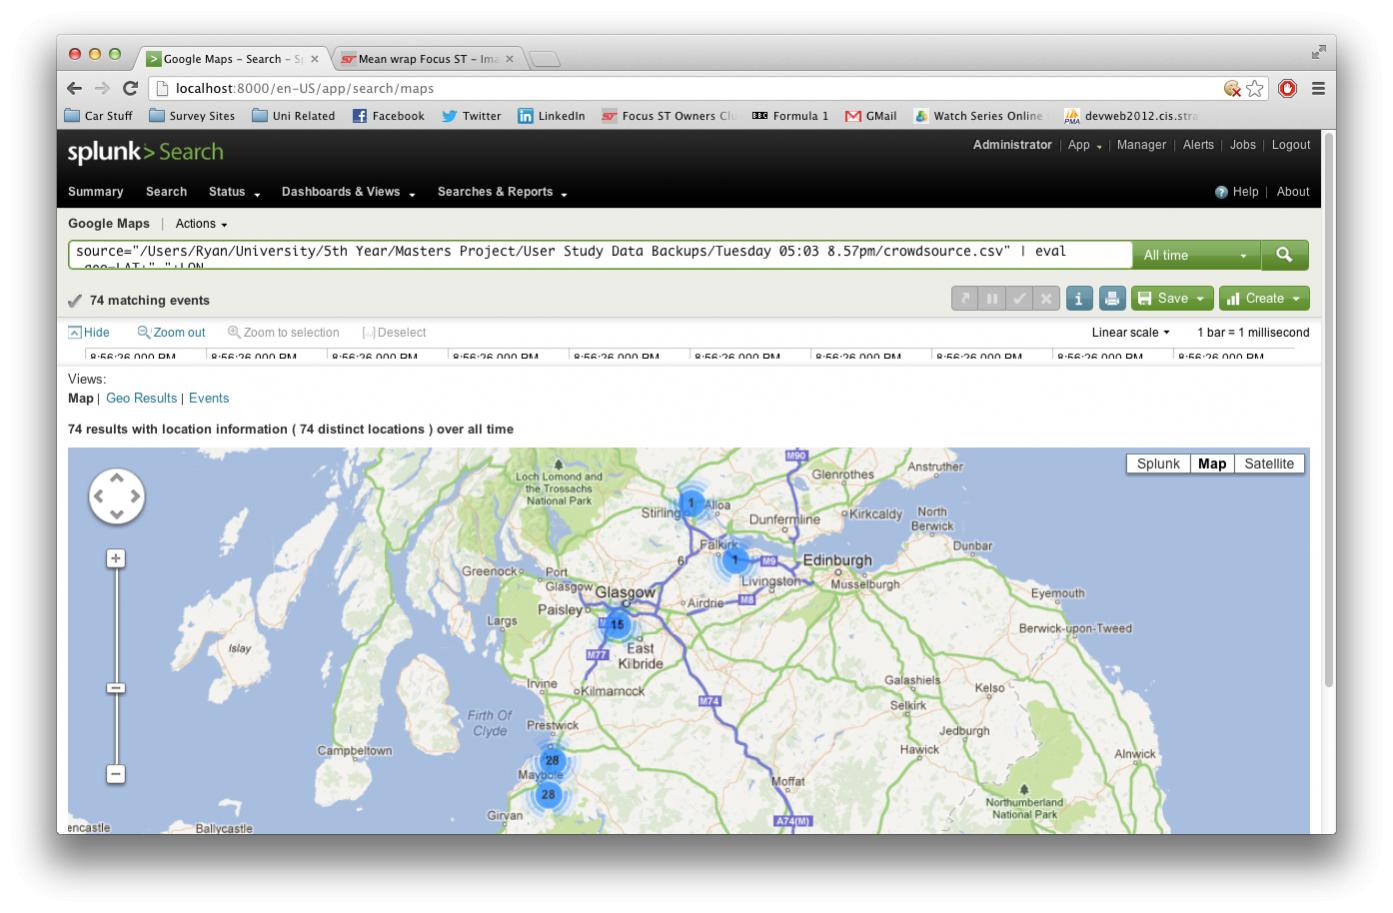Screen dimensions: 1393x913
Task: Open the Geo Results view link
Action: click(141, 398)
